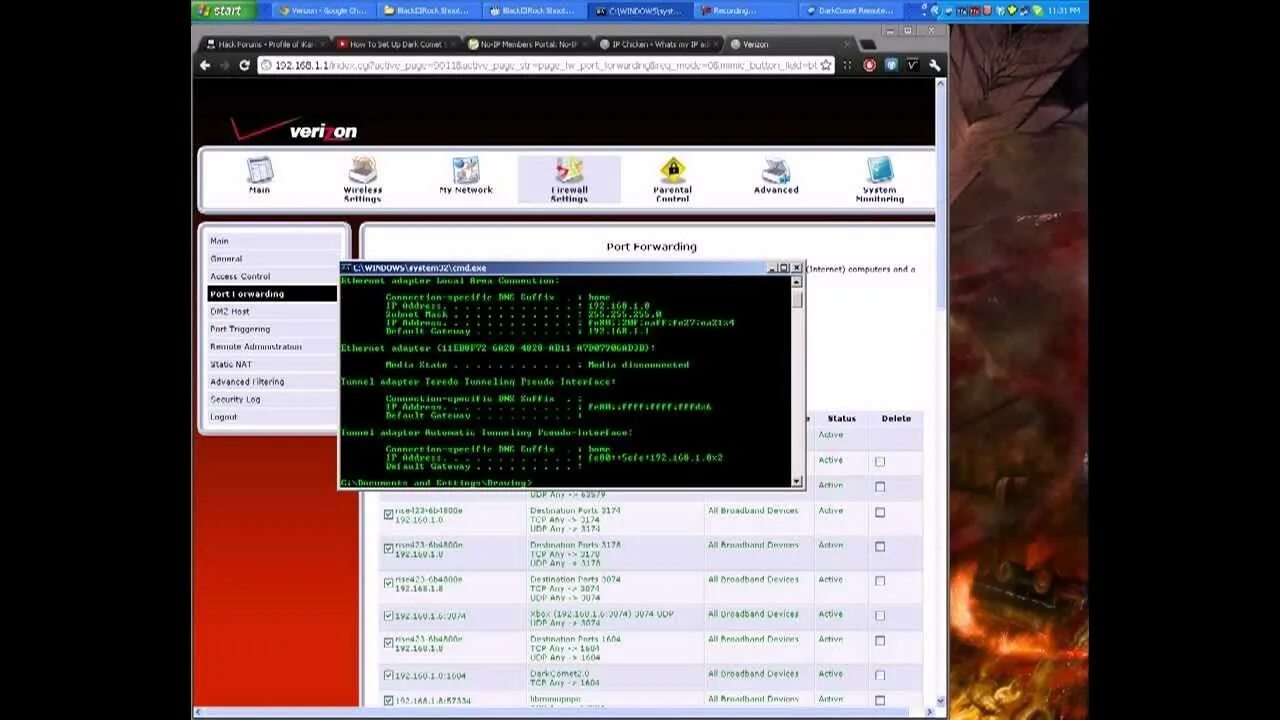
Task: Tick the Delete checkbox for Xbox 3074 UDP row
Action: click(880, 615)
